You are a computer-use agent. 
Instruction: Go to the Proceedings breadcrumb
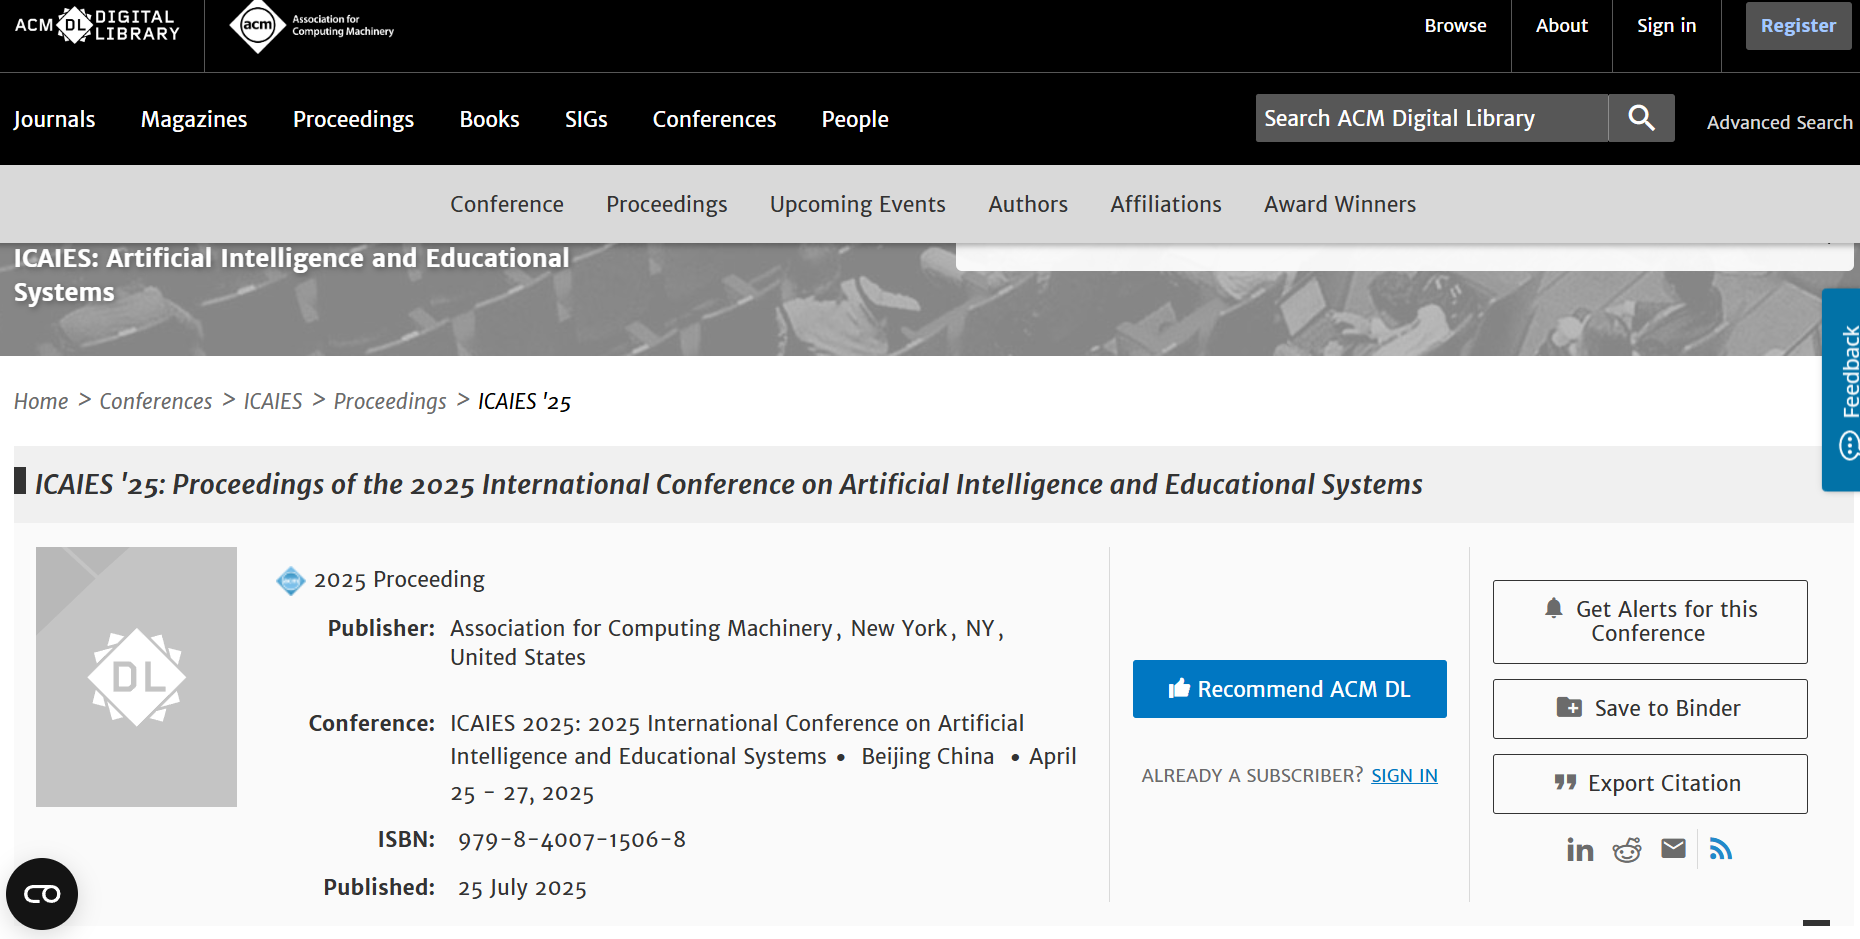coord(390,401)
